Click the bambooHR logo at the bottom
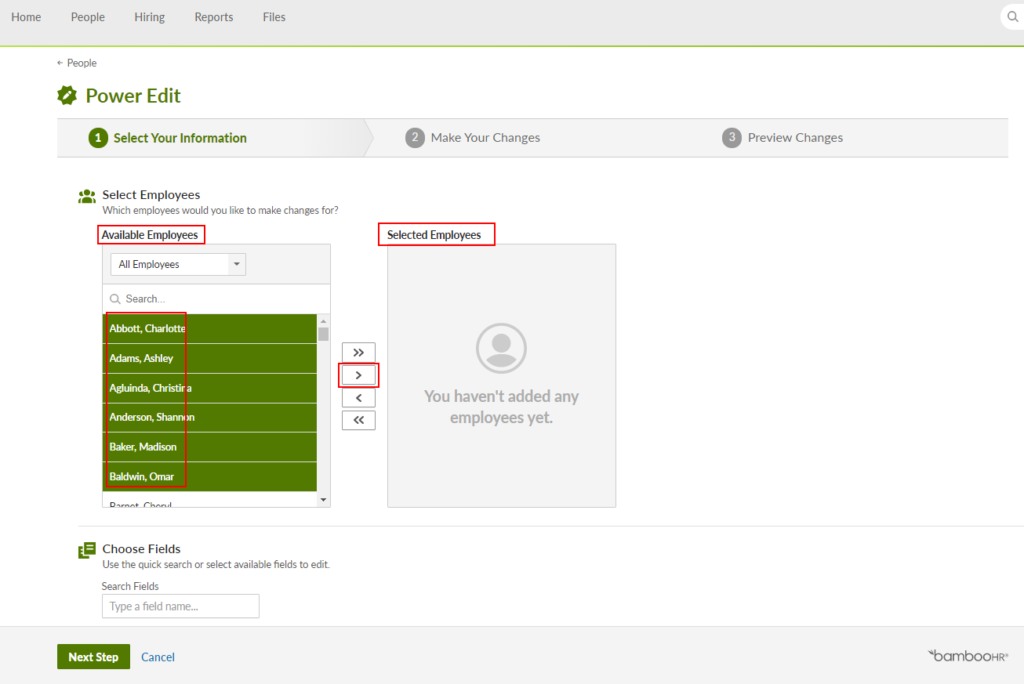The height and width of the screenshot is (684, 1024). [x=966, y=656]
